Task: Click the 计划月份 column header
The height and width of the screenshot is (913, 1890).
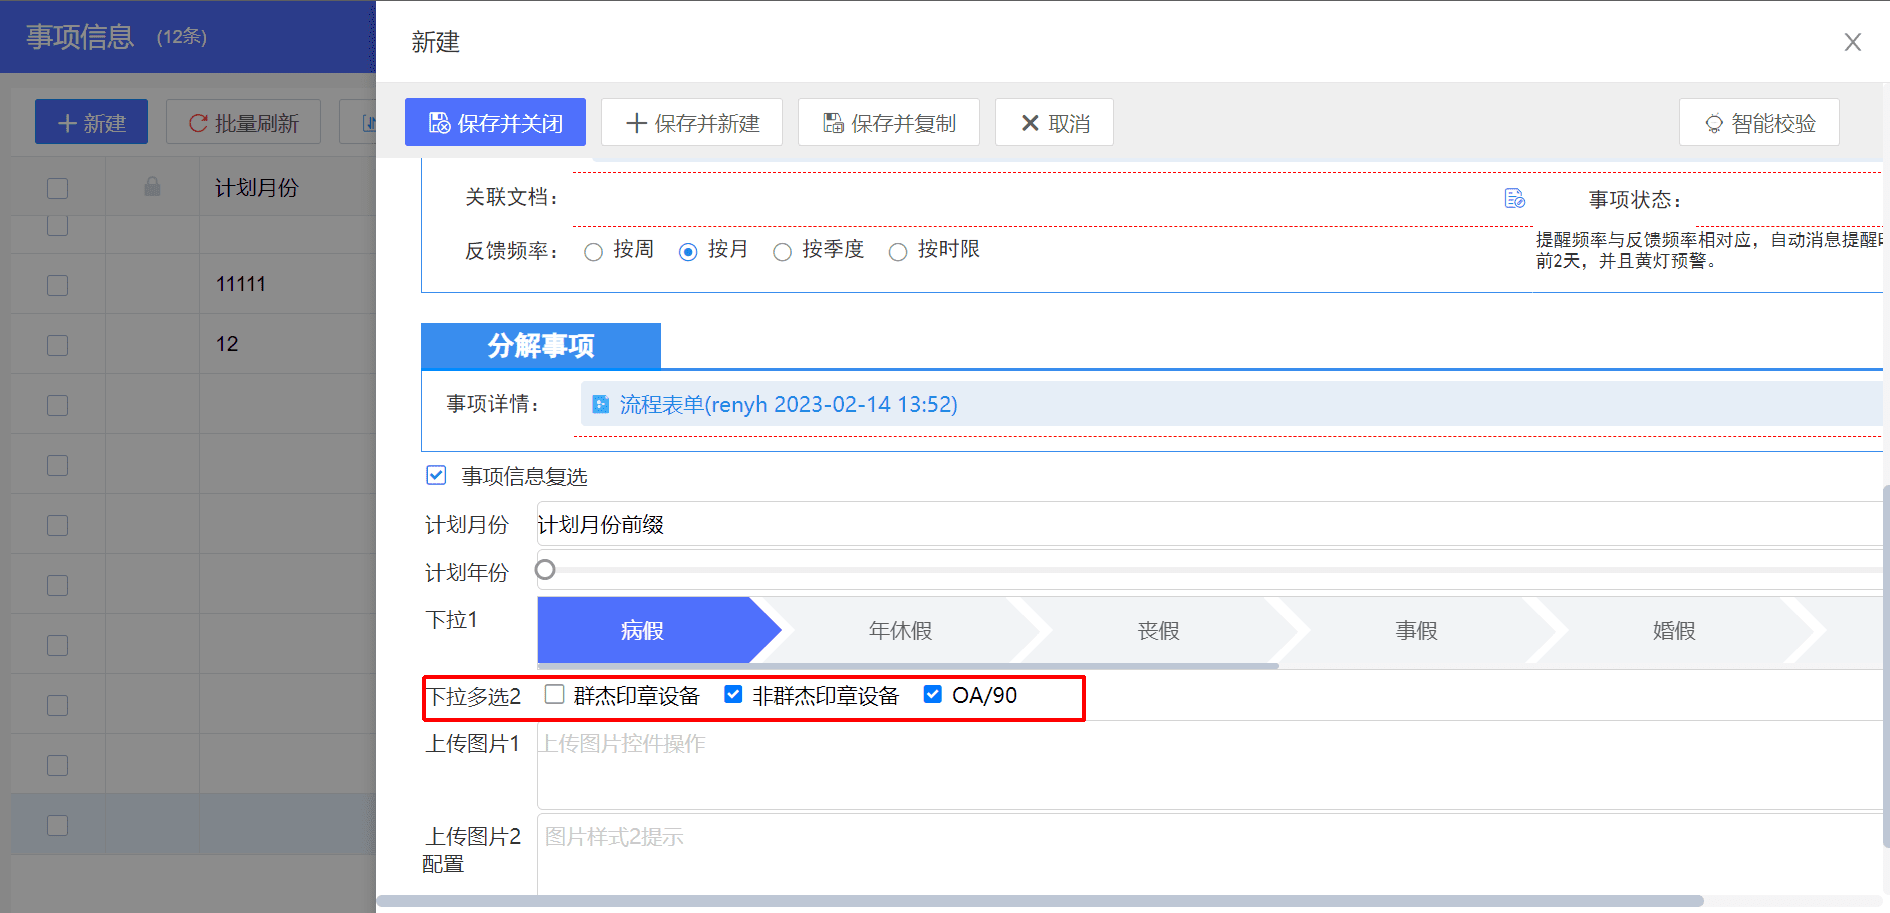Action: (256, 188)
